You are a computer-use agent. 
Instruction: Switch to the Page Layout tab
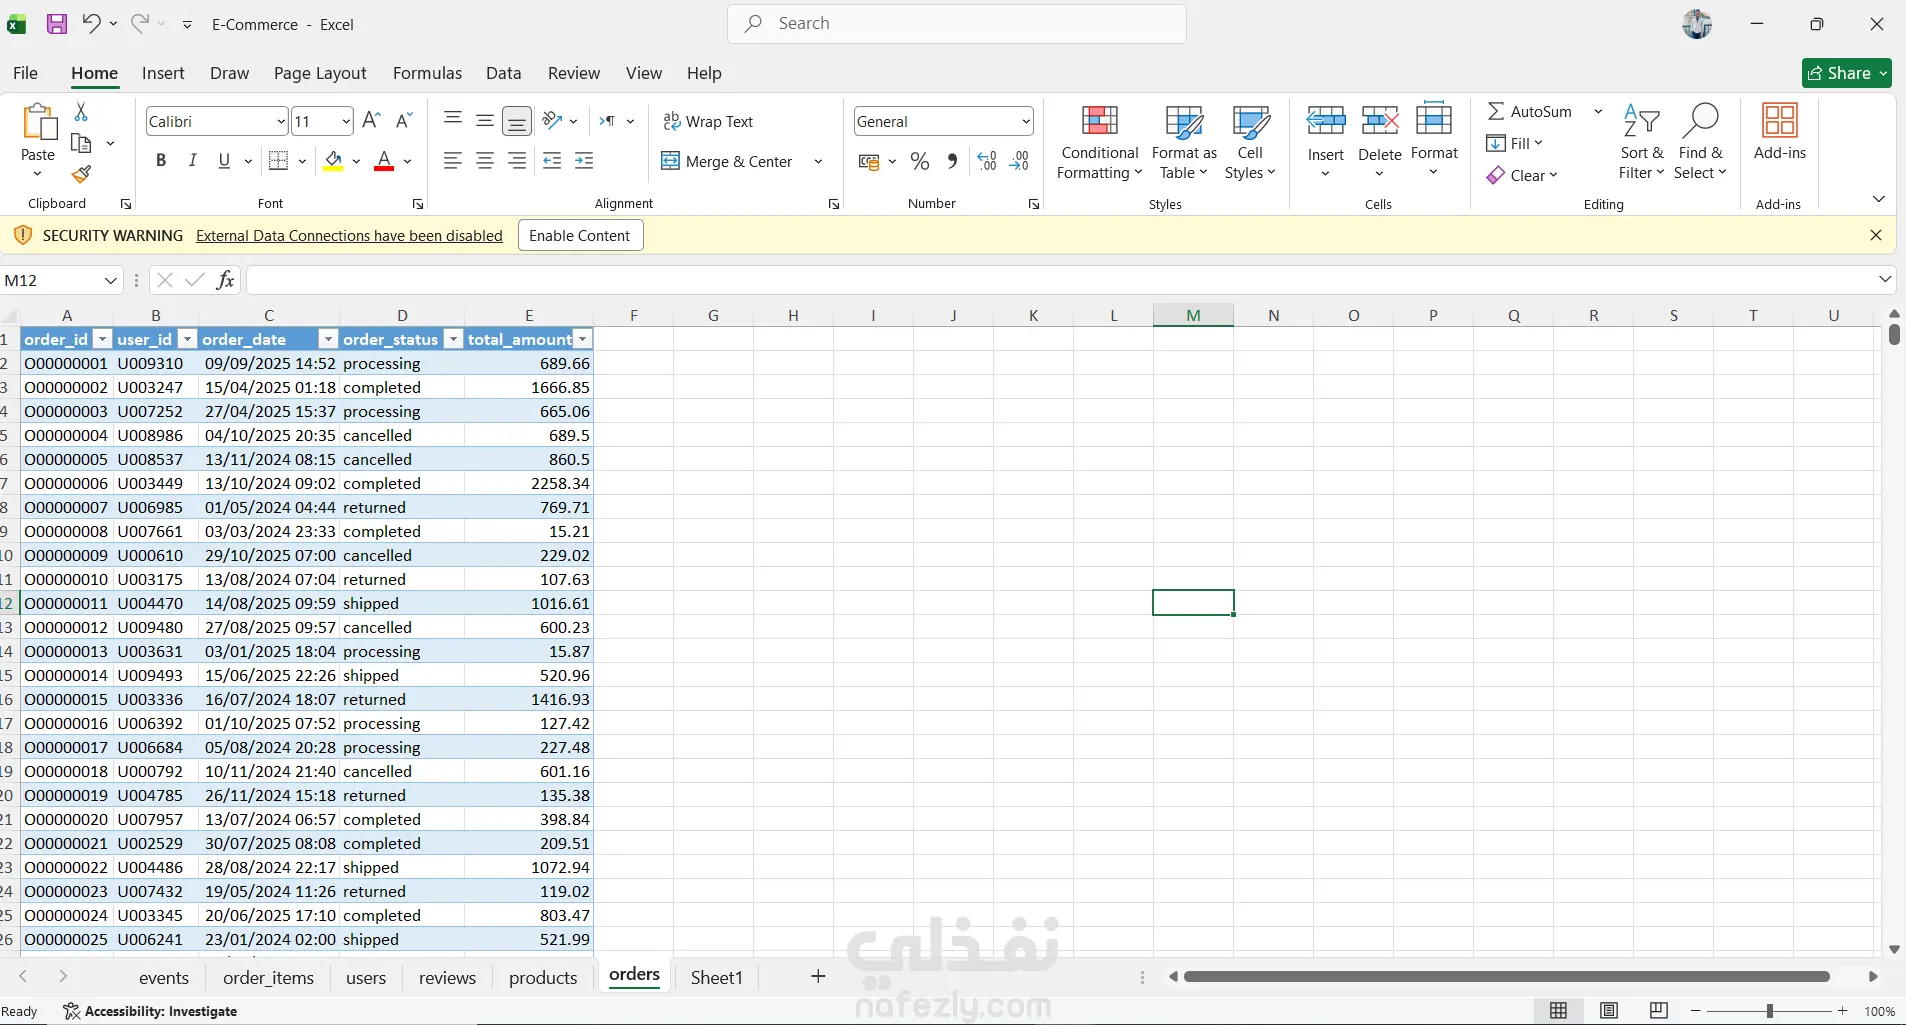click(x=320, y=73)
